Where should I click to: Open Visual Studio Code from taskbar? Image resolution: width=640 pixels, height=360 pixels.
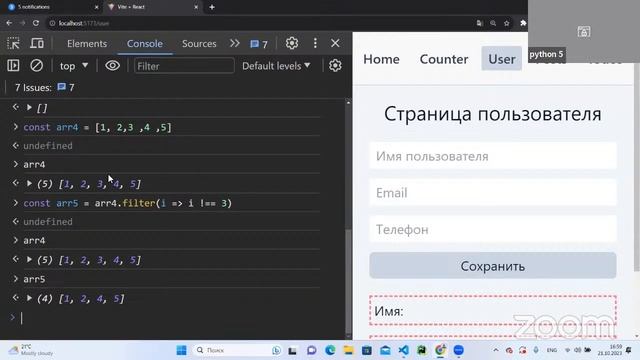[x=403, y=350]
